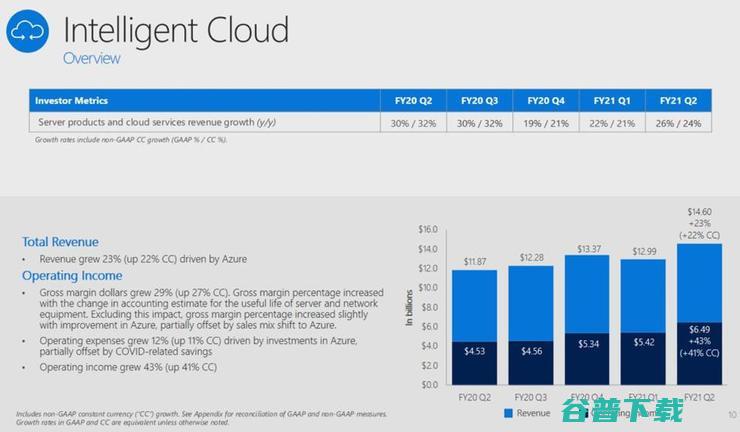Click the 'Total Revenue' heading
Viewport: 740px width, 432px height.
coord(60,242)
